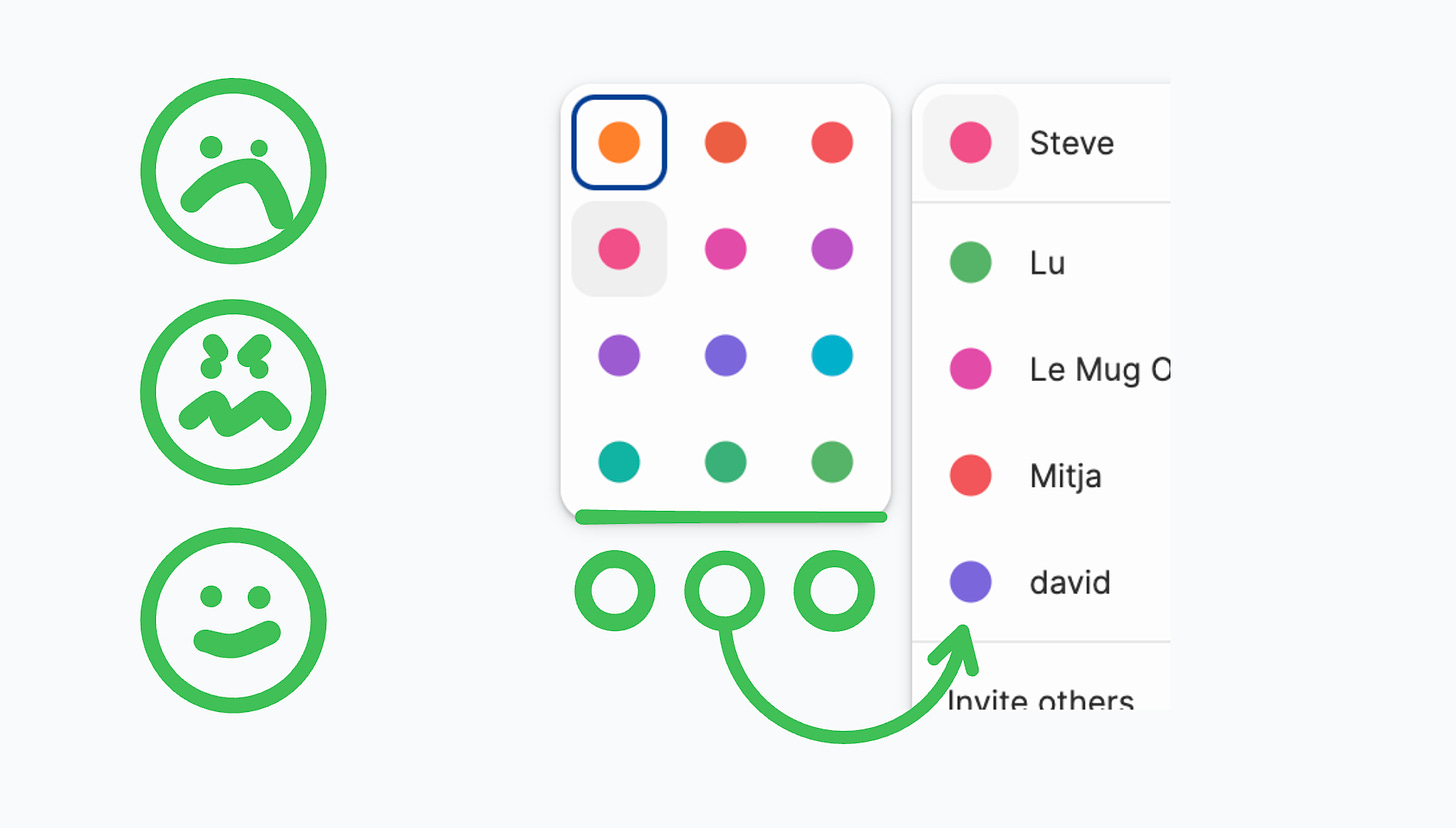Click user Mitja in the list
The image size is (1456, 828).
click(1041, 475)
